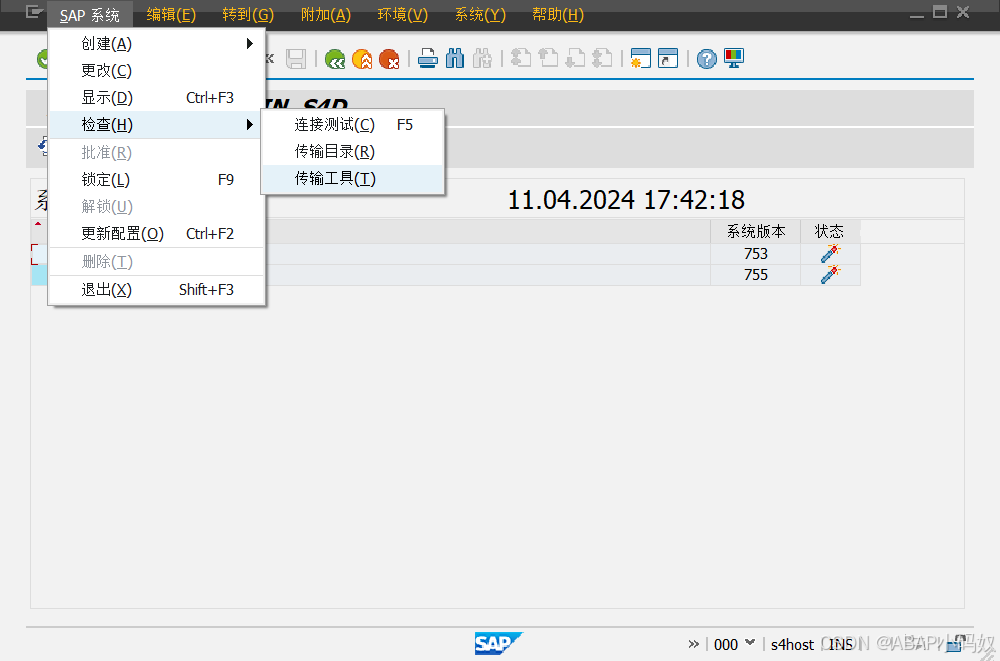Open the dropdown arrow next to 000

[x=750, y=642]
